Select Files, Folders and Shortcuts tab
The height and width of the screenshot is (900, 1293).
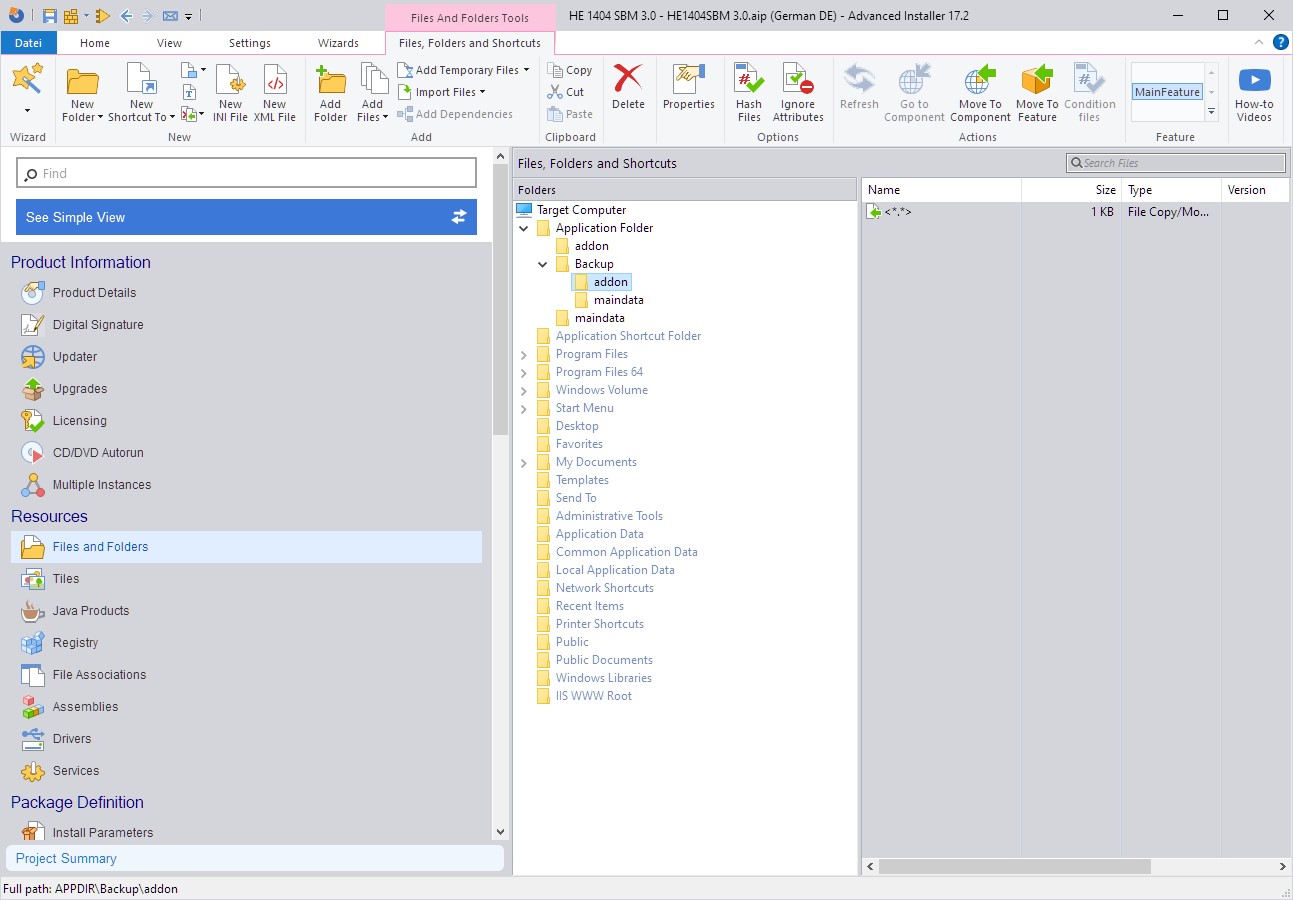tap(470, 43)
